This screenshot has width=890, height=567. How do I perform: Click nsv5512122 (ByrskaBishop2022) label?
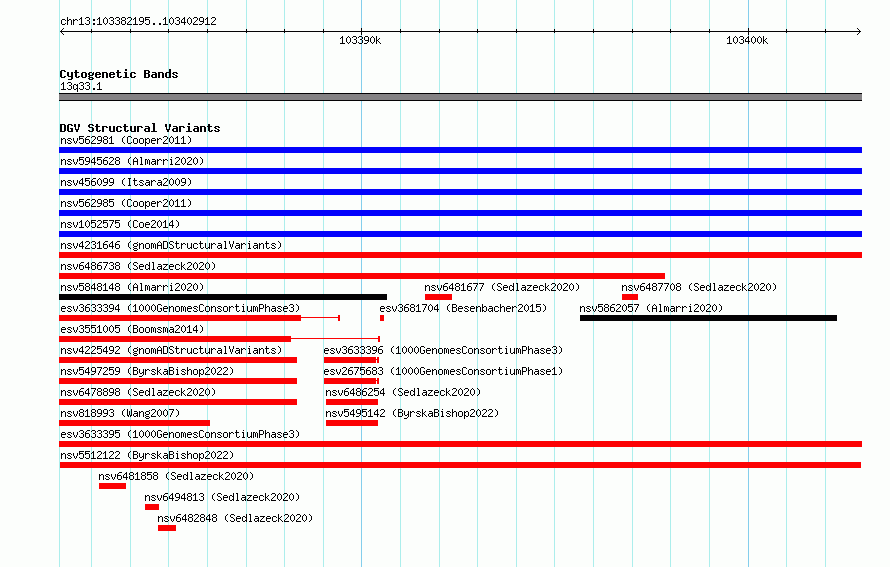(x=147, y=455)
